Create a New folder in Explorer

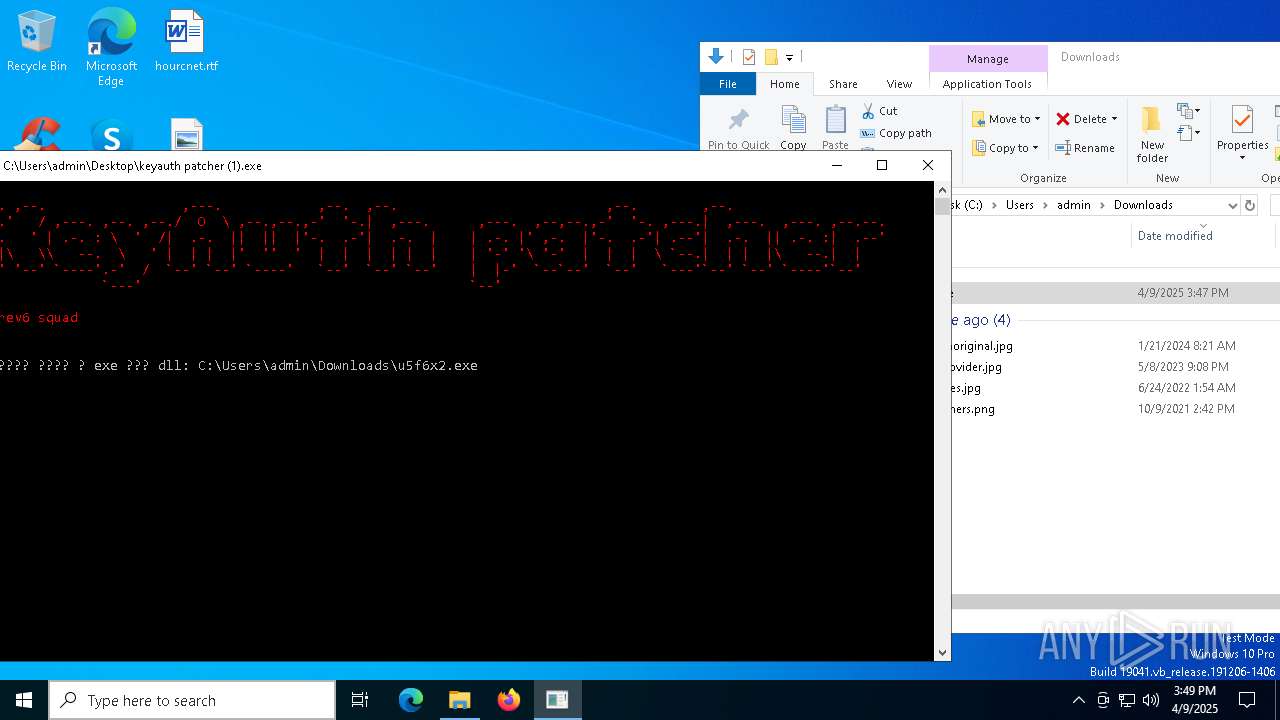point(1152,135)
